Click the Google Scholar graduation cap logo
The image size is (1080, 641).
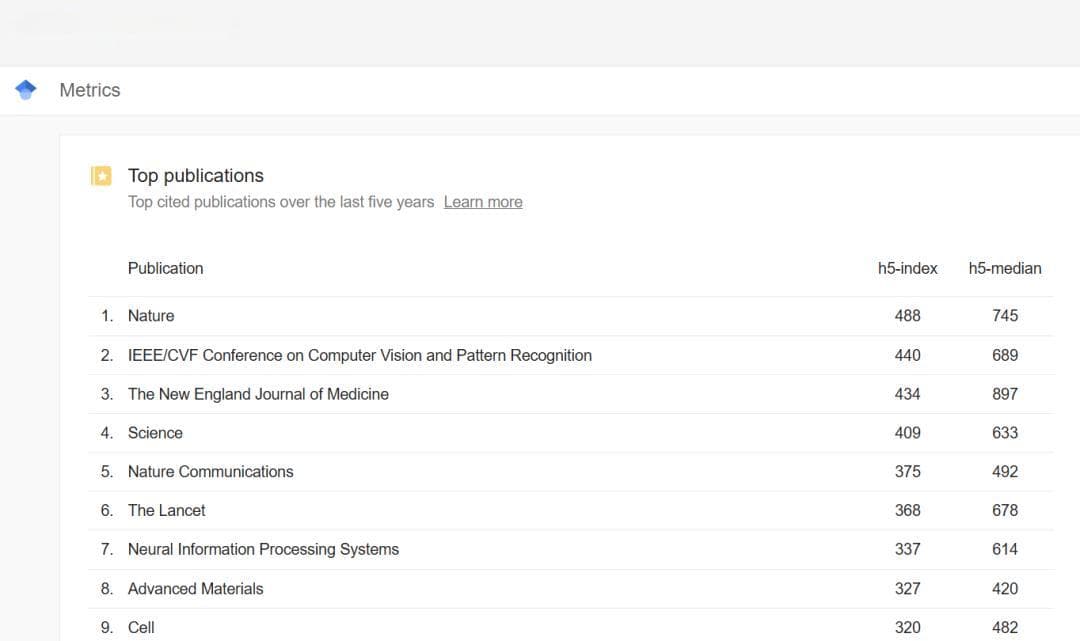pyautogui.click(x=25, y=90)
